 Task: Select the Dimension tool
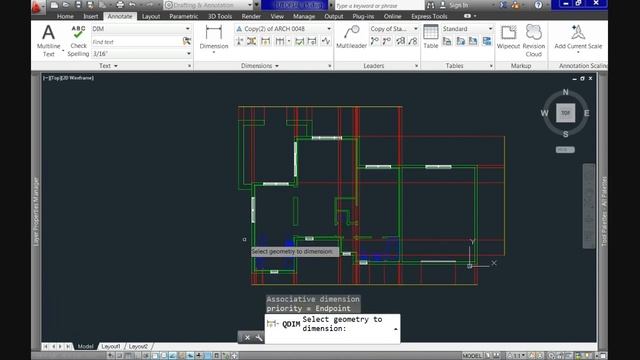click(214, 38)
